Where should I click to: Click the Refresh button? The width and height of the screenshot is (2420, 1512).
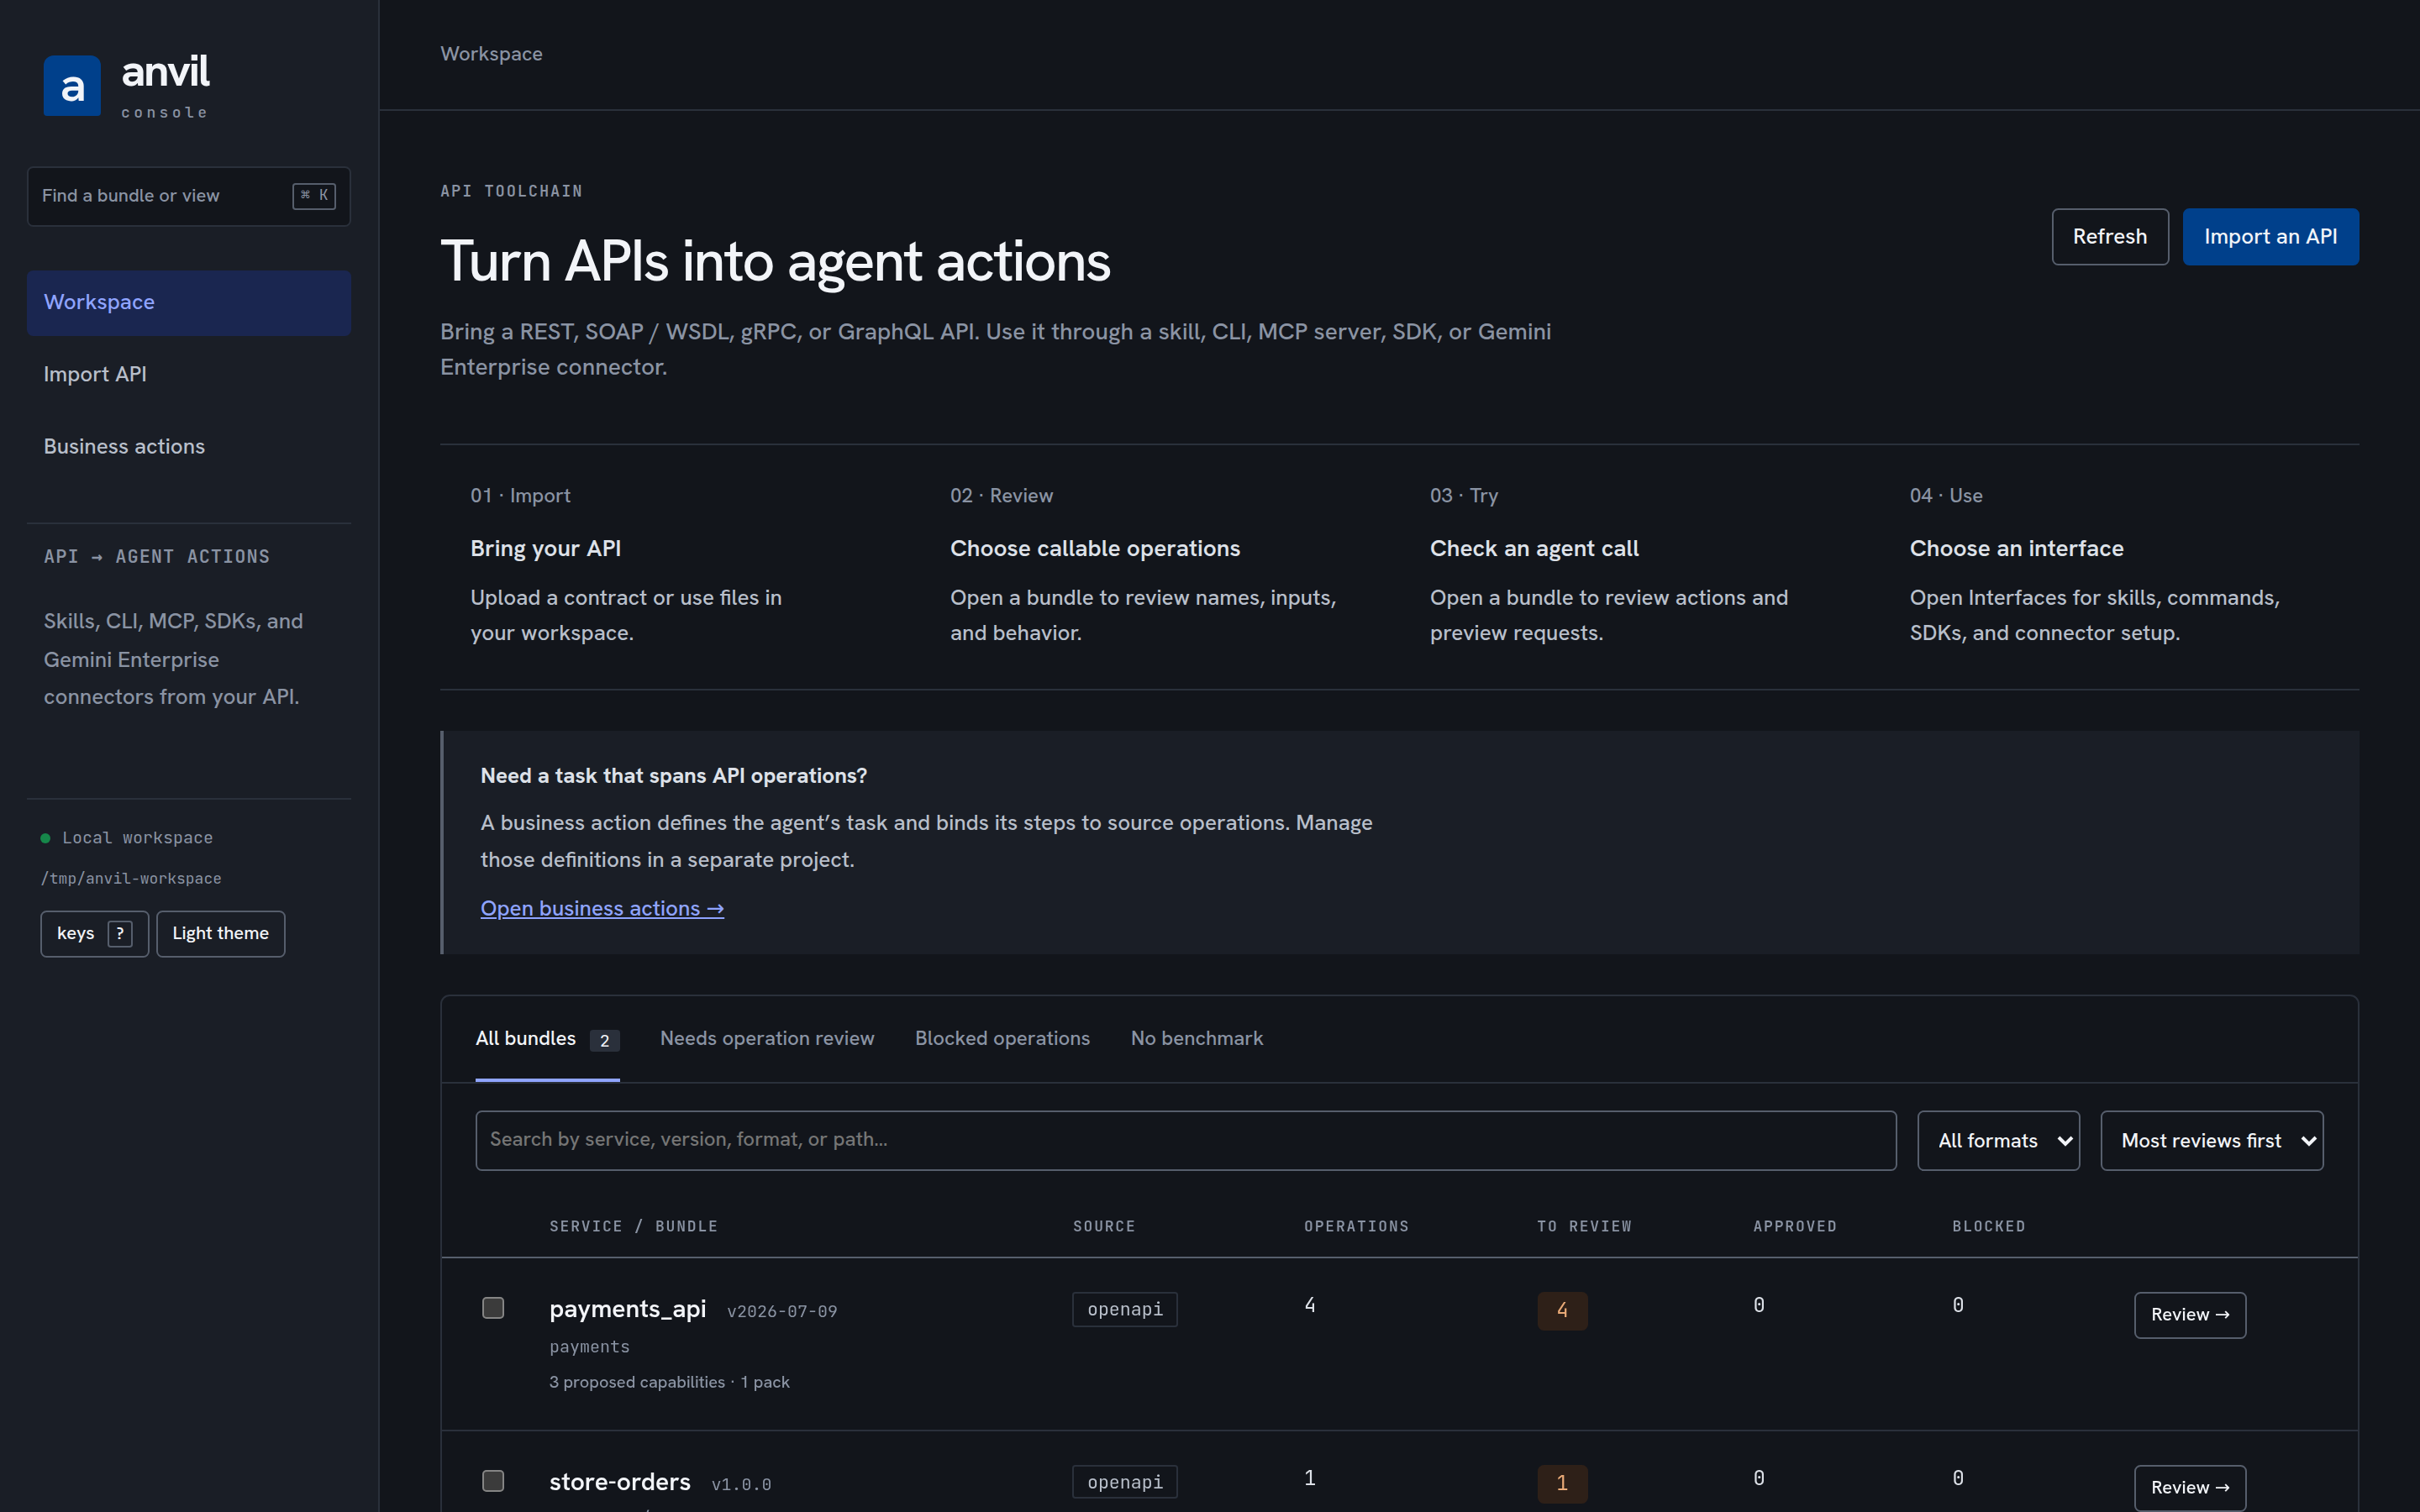coord(2110,237)
